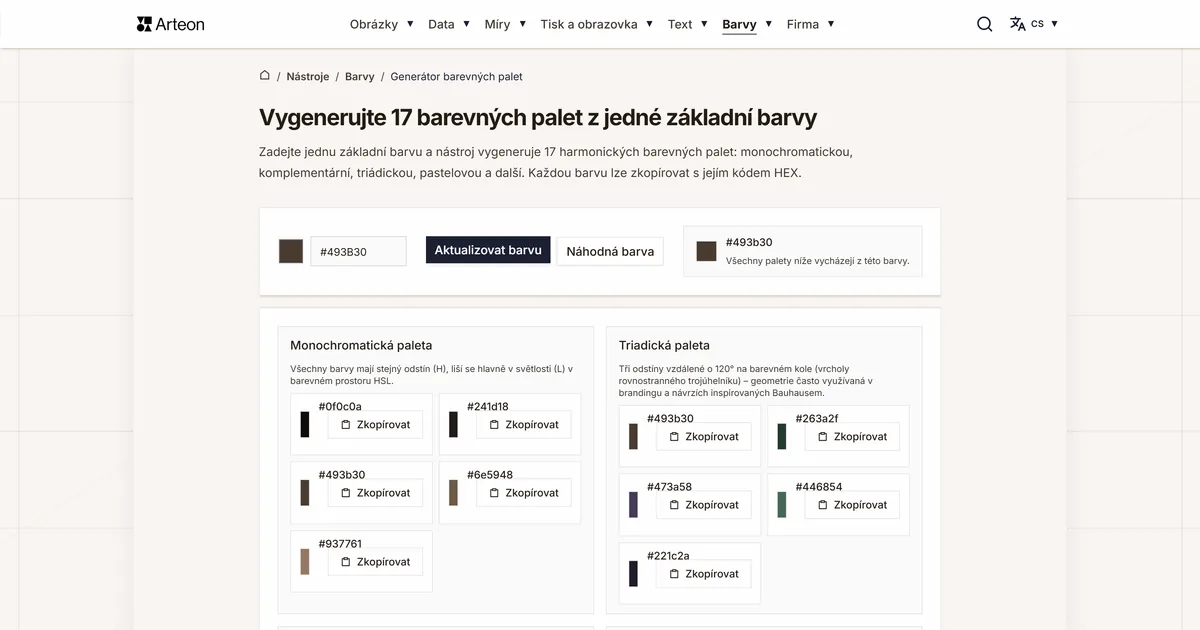Click text 'Všechny palety níže vycházejí z této barvy.'
This screenshot has height=630, width=1200.
(817, 261)
